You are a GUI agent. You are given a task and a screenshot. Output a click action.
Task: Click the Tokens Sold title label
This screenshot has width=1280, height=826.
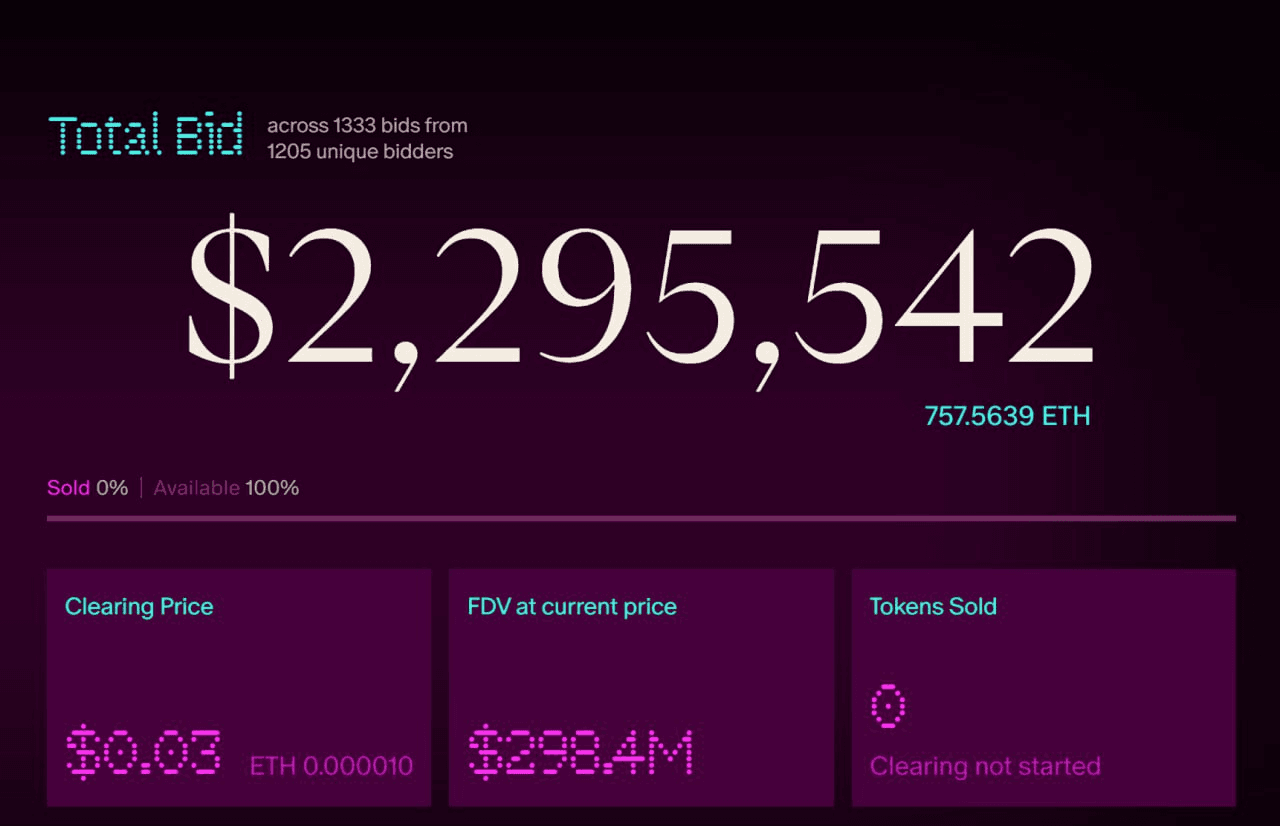(x=933, y=607)
